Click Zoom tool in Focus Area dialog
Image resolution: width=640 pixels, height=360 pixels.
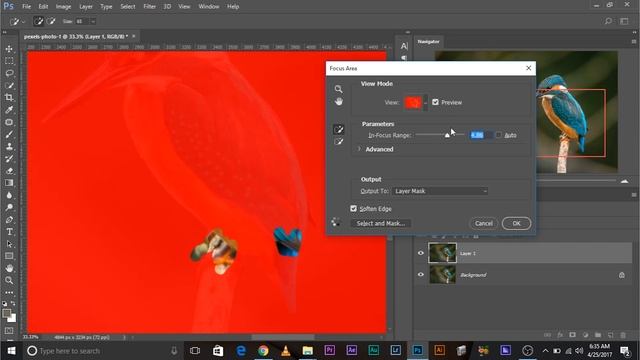point(338,89)
